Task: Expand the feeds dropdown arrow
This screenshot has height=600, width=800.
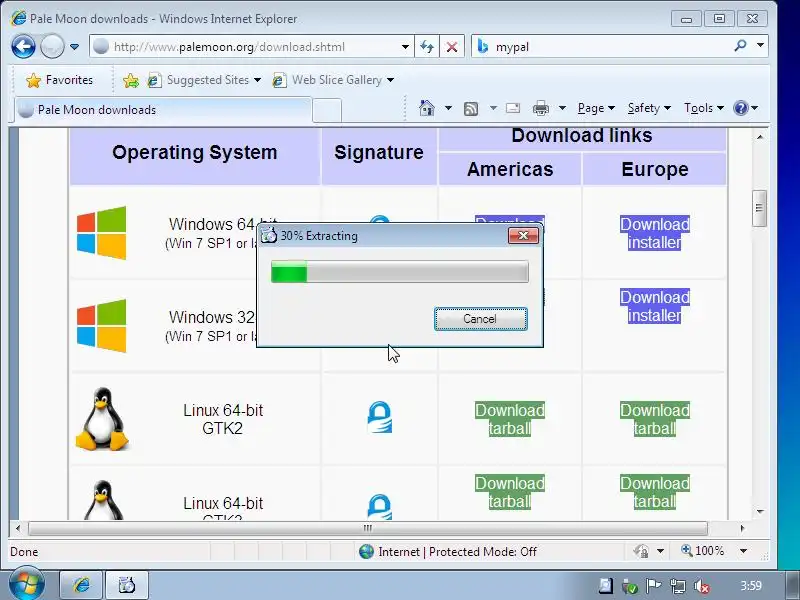Action: click(x=493, y=108)
